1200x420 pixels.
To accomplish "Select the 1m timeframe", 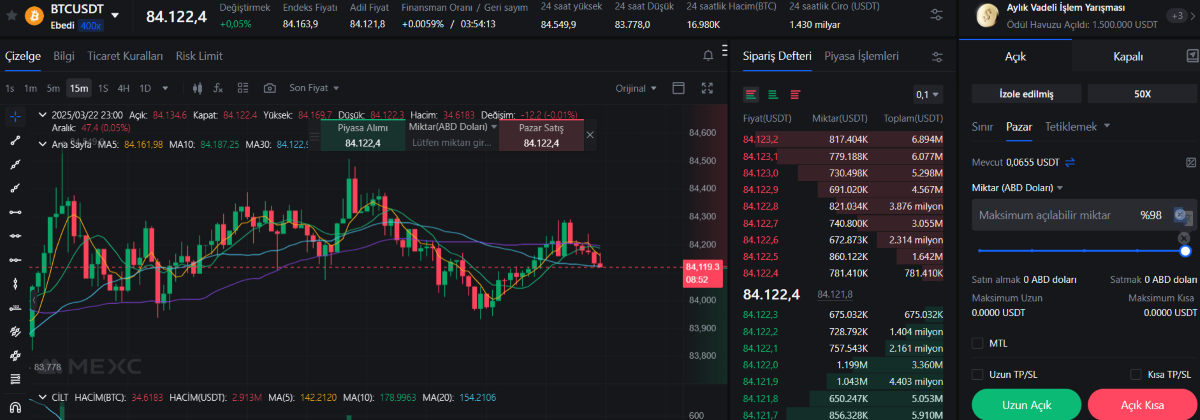I will click(31, 88).
